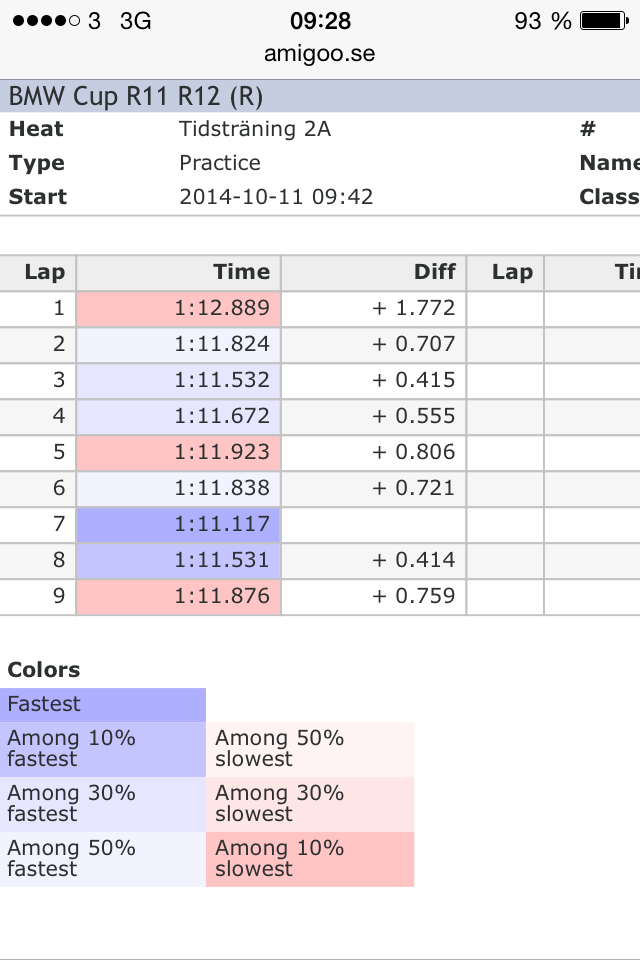This screenshot has width=640, height=960.
Task: Tap the Among 50% slowest swatch
Action: coord(310,749)
